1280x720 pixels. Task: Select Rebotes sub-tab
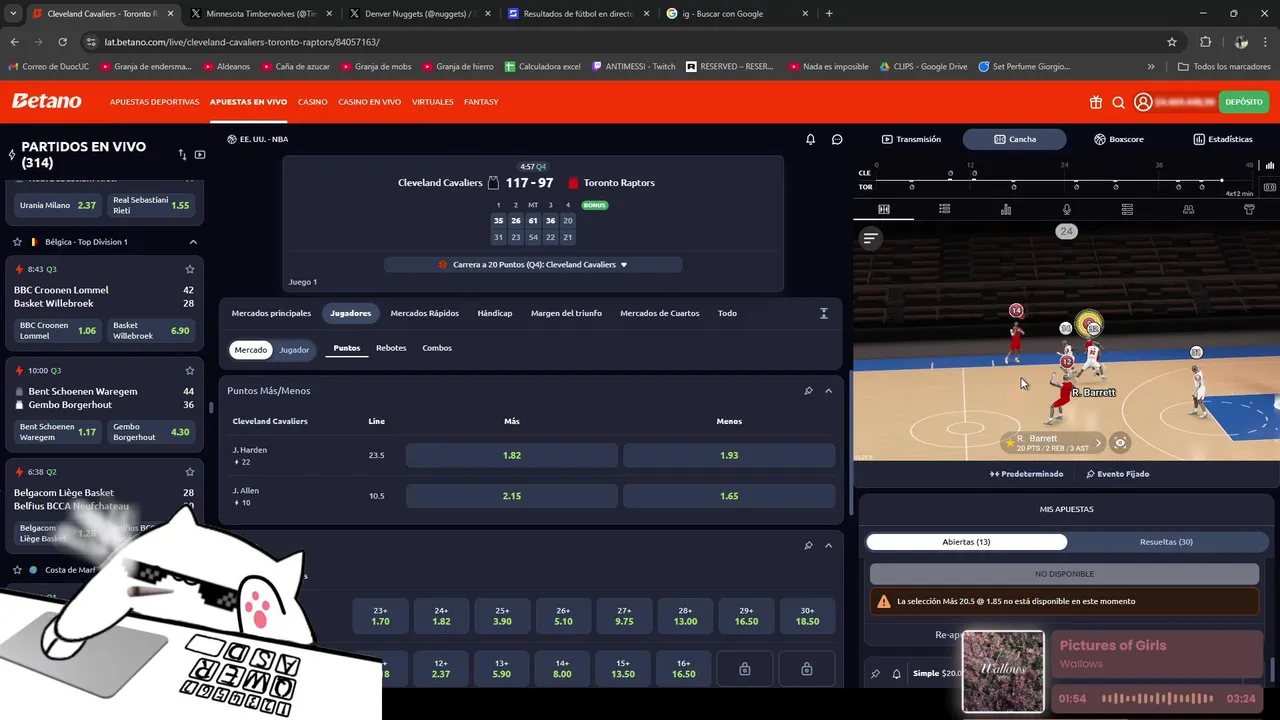click(391, 348)
